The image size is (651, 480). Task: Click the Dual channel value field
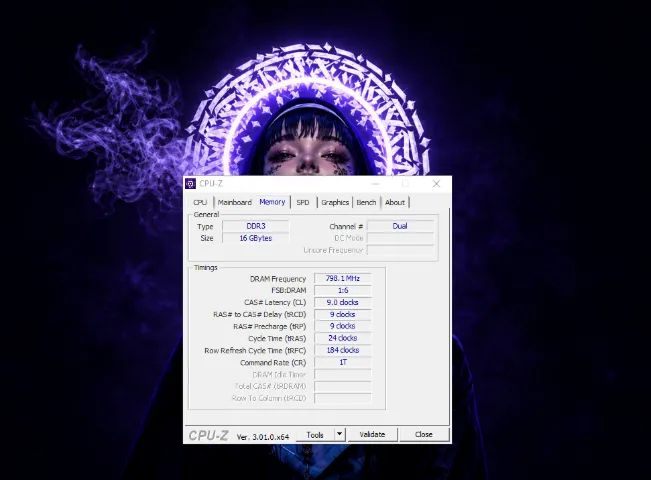coord(400,226)
